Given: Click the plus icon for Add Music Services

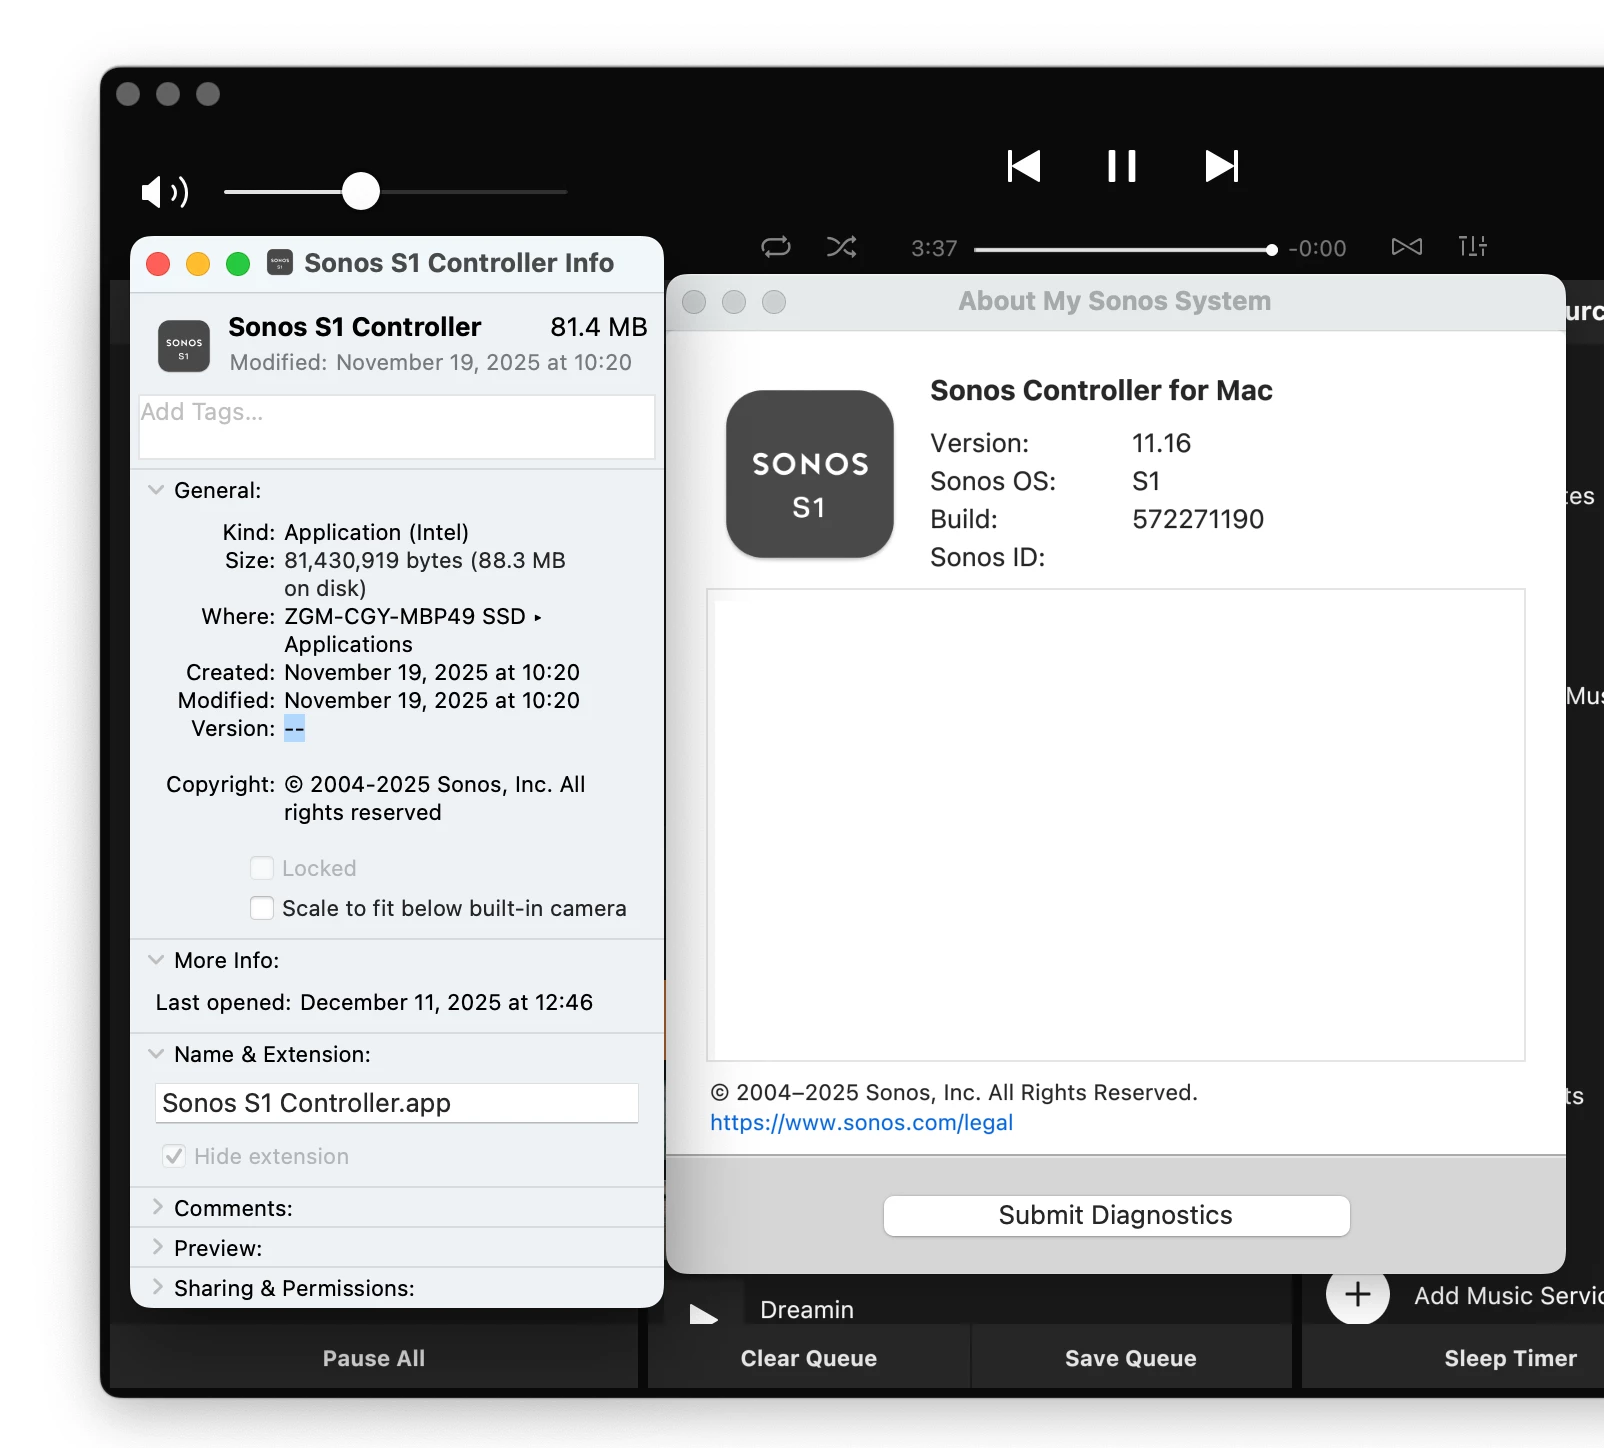Looking at the screenshot, I should (1357, 1294).
